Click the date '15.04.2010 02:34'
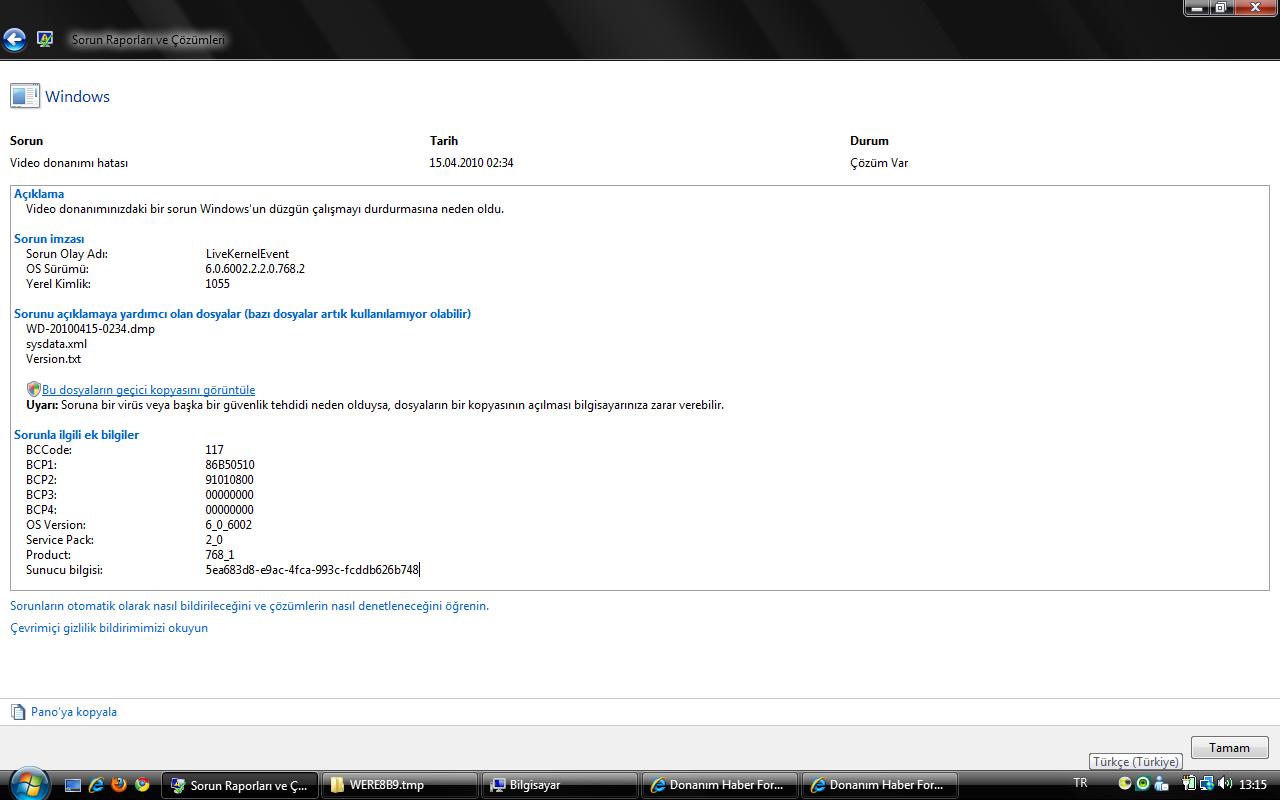 coord(471,163)
